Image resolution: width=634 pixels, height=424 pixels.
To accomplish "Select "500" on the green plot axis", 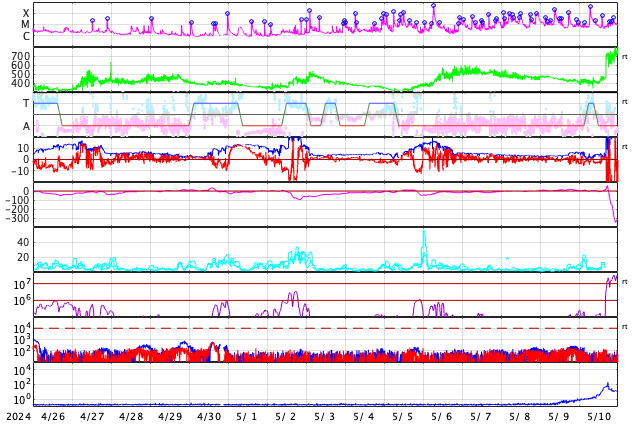I will 21,74.
